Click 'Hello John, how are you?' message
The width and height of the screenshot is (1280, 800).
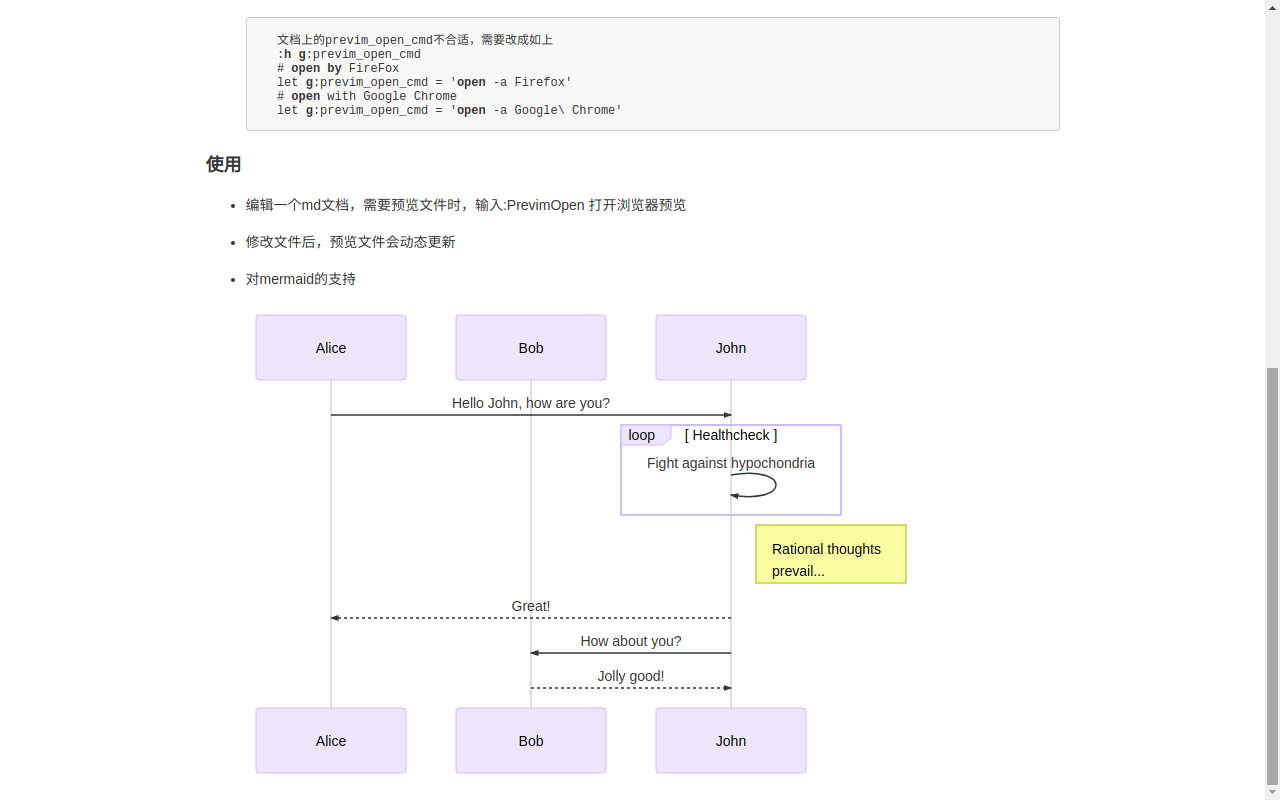pyautogui.click(x=531, y=403)
